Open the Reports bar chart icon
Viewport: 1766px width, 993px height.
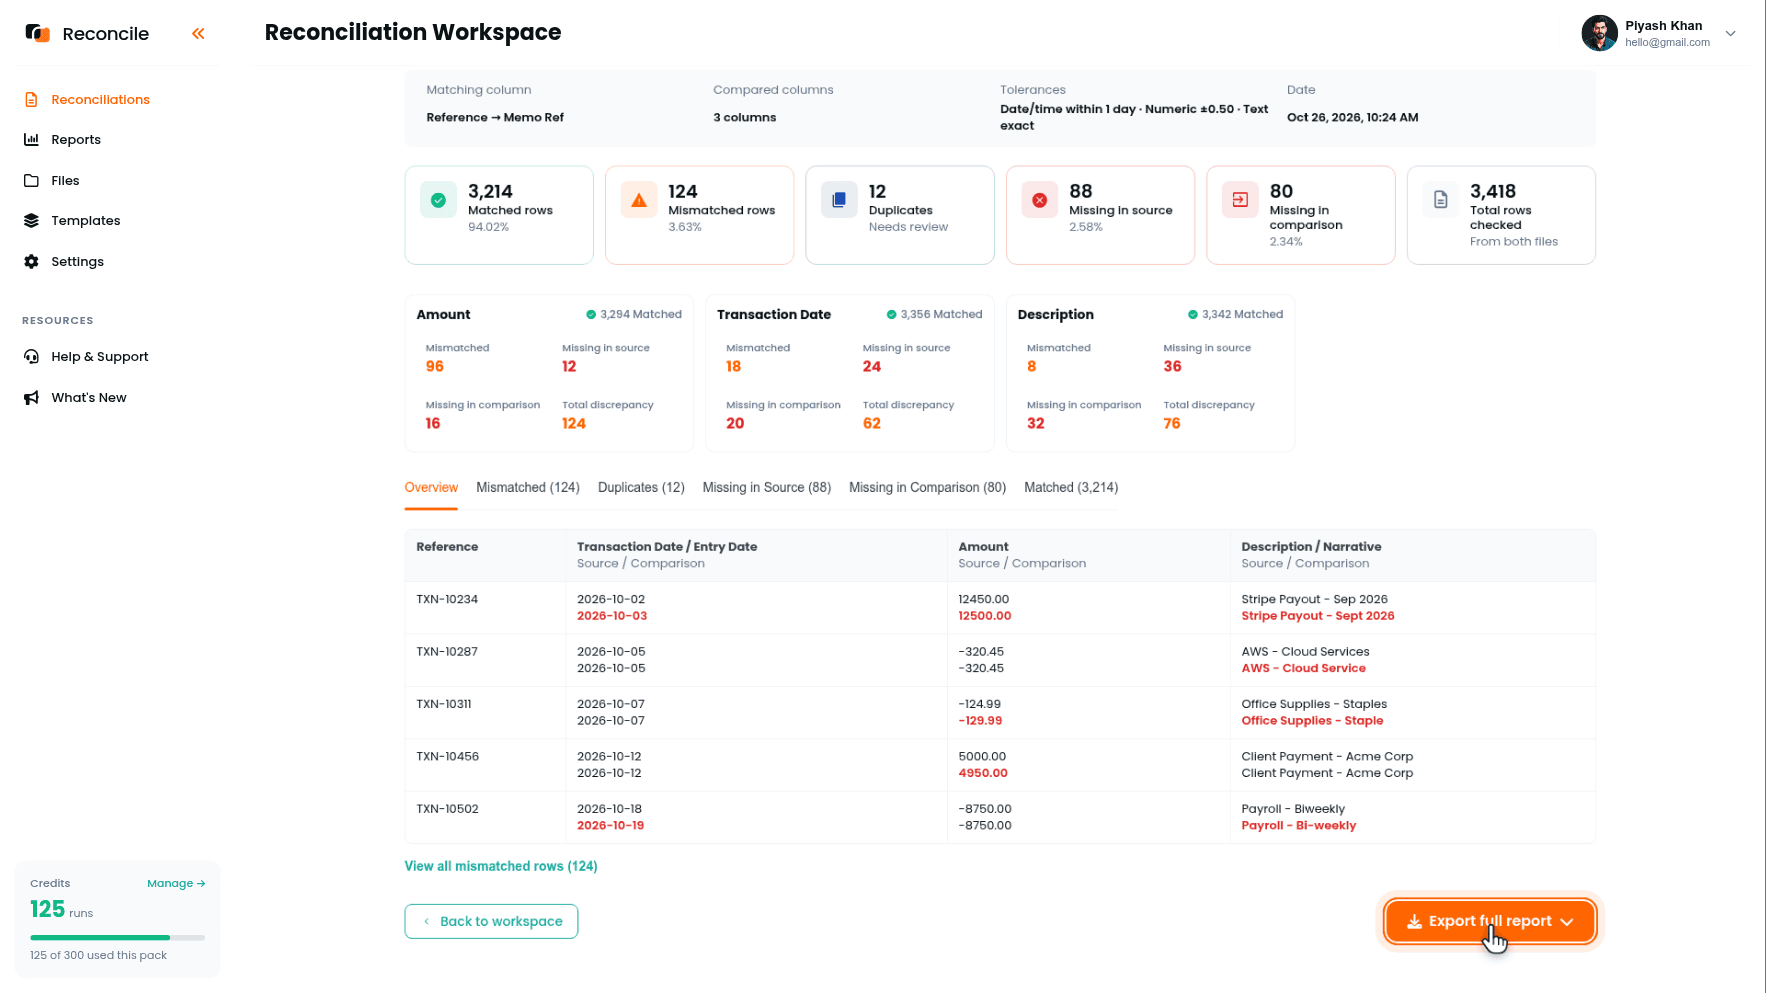(x=31, y=140)
